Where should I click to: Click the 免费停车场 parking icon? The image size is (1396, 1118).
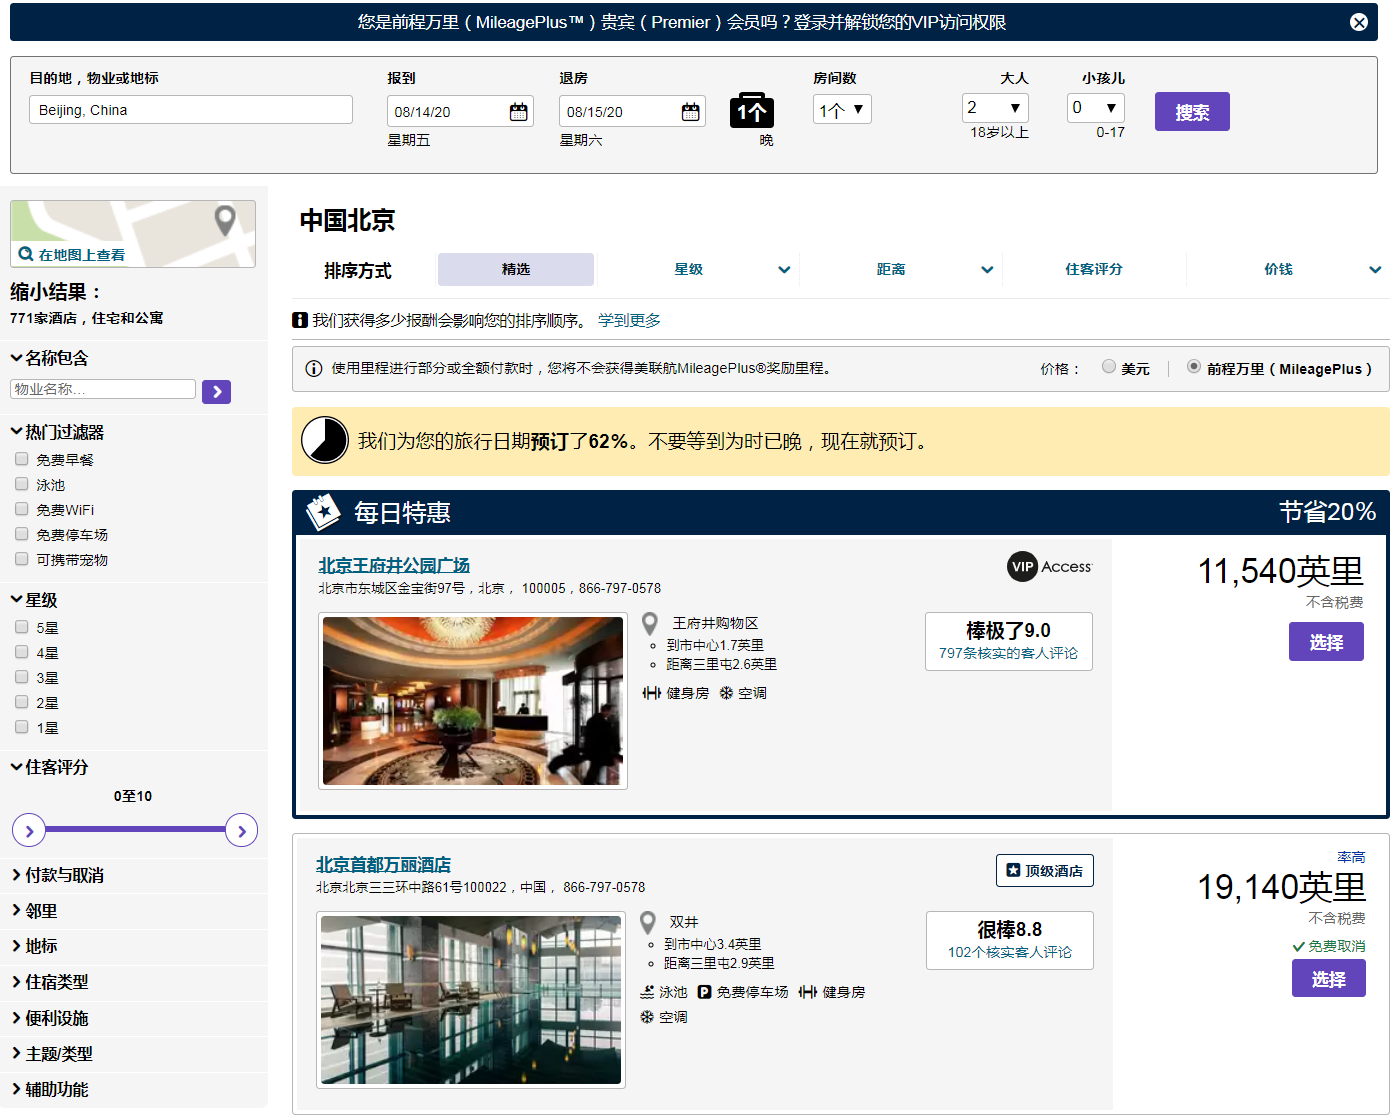tap(704, 992)
